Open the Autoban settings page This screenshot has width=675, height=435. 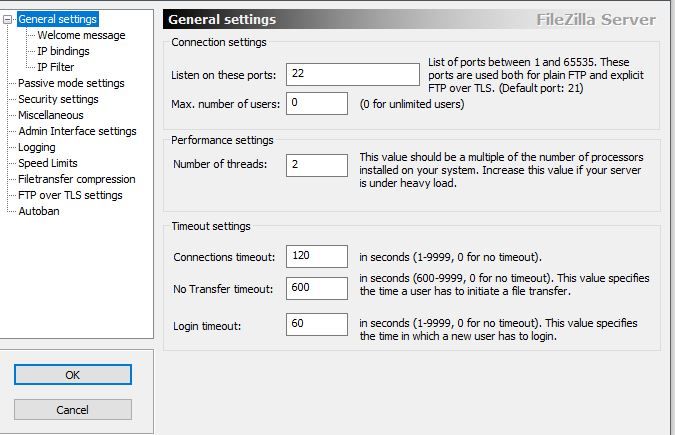38,211
